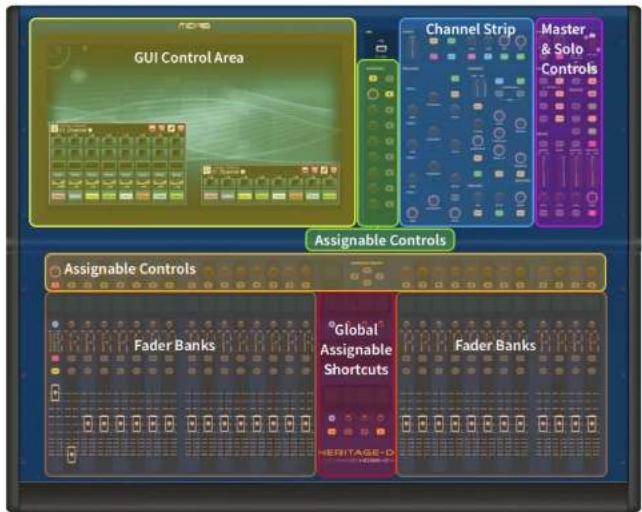Click the right Fader Banks label
This screenshot has height=512, width=642.
(495, 345)
